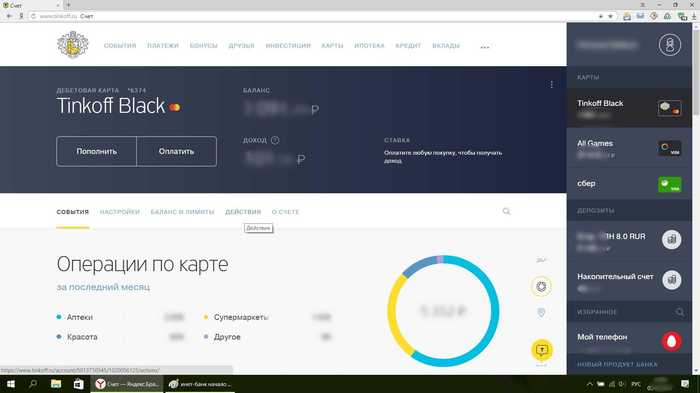Show hidden tray icons chevron
700x393 pixels.
pos(589,384)
